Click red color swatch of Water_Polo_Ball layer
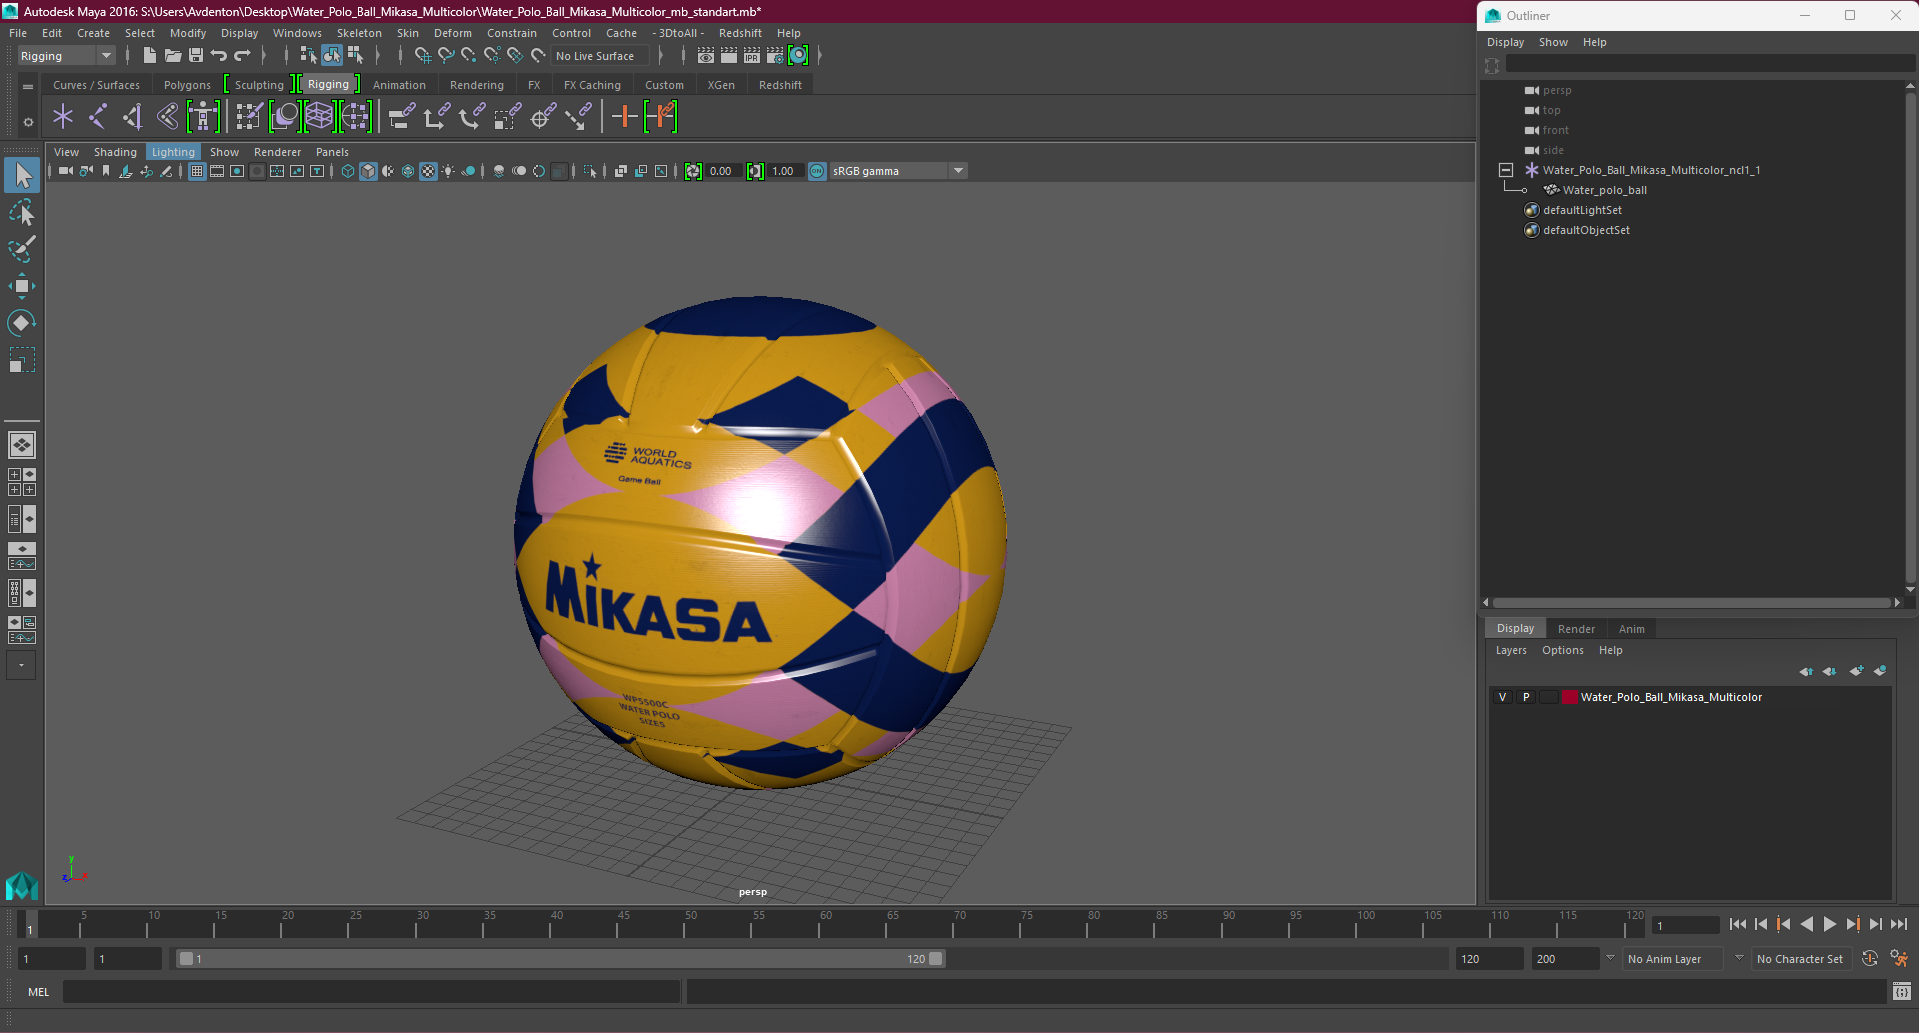The height and width of the screenshot is (1033, 1919). [x=1569, y=697]
